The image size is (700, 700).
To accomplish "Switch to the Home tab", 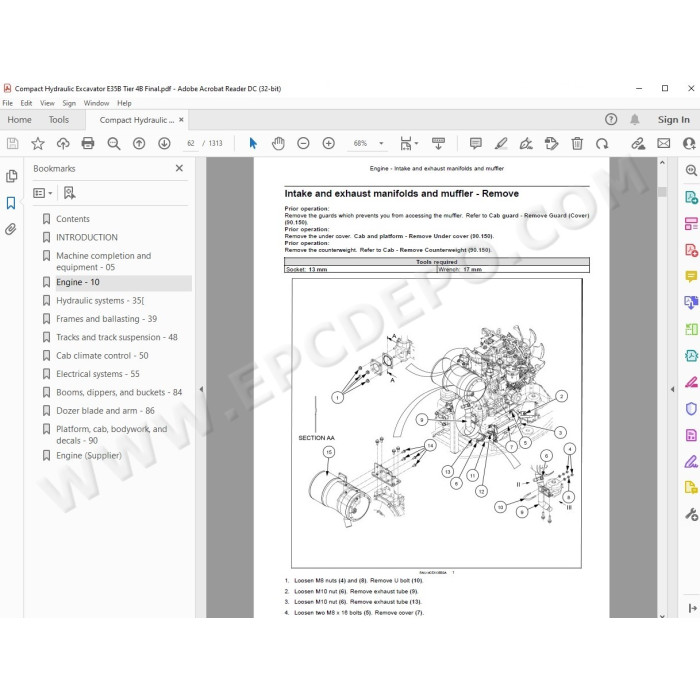I will click(20, 120).
